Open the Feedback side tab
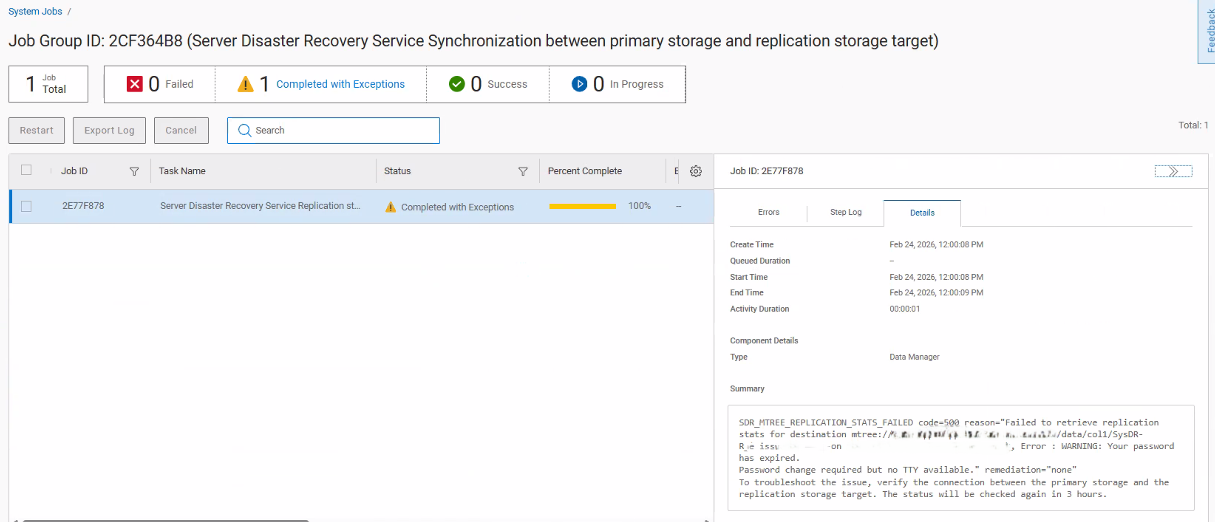The image size is (1215, 522). point(1208,32)
